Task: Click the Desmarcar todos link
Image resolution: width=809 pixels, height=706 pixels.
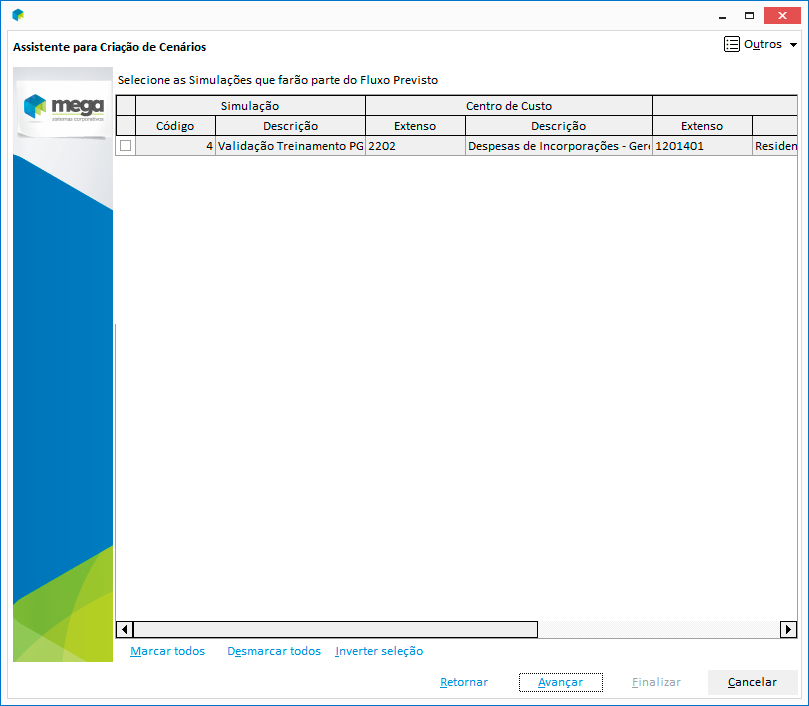Action: coord(274,652)
